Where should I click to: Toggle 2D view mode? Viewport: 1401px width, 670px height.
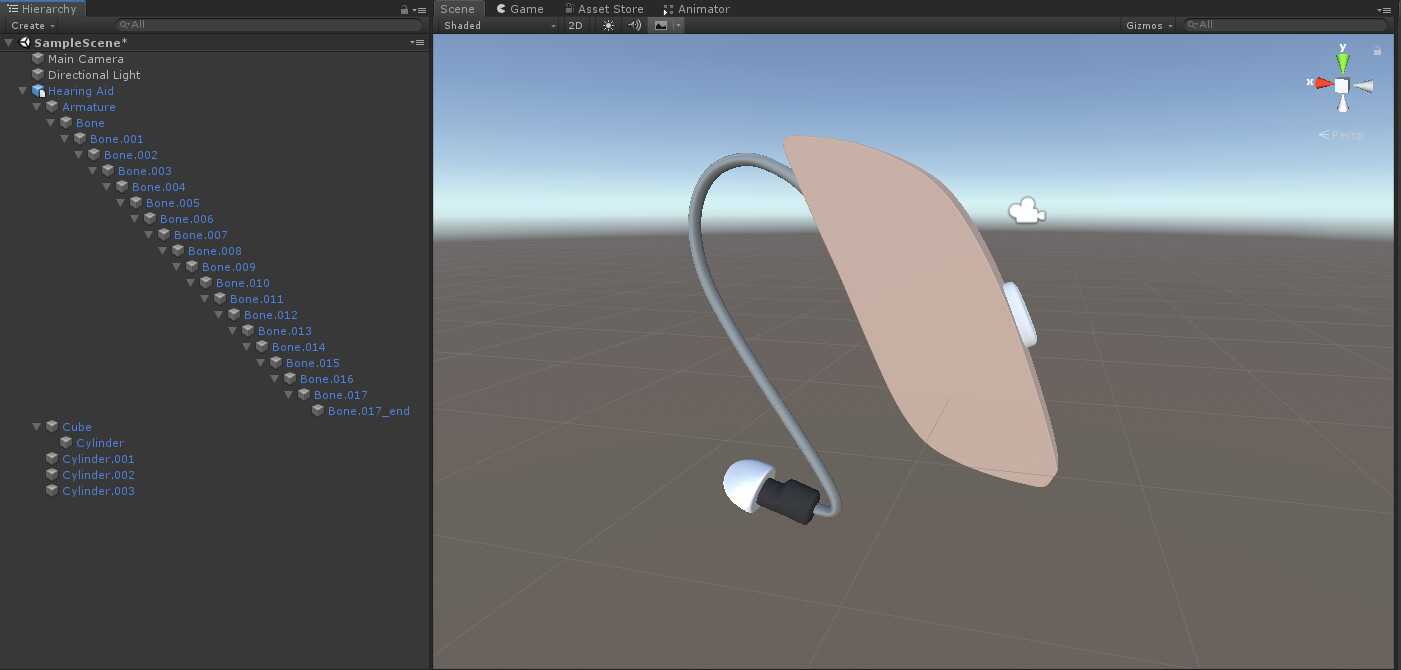click(x=575, y=25)
